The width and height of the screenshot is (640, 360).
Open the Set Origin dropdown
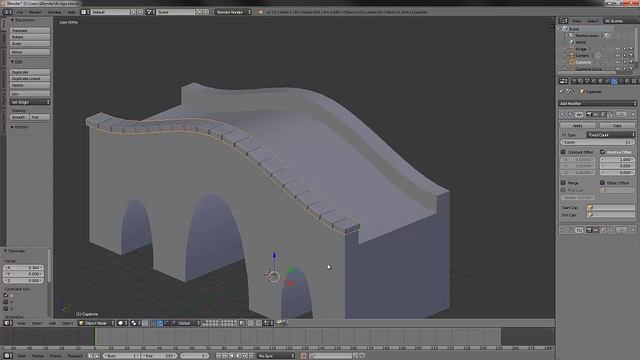[x=30, y=102]
